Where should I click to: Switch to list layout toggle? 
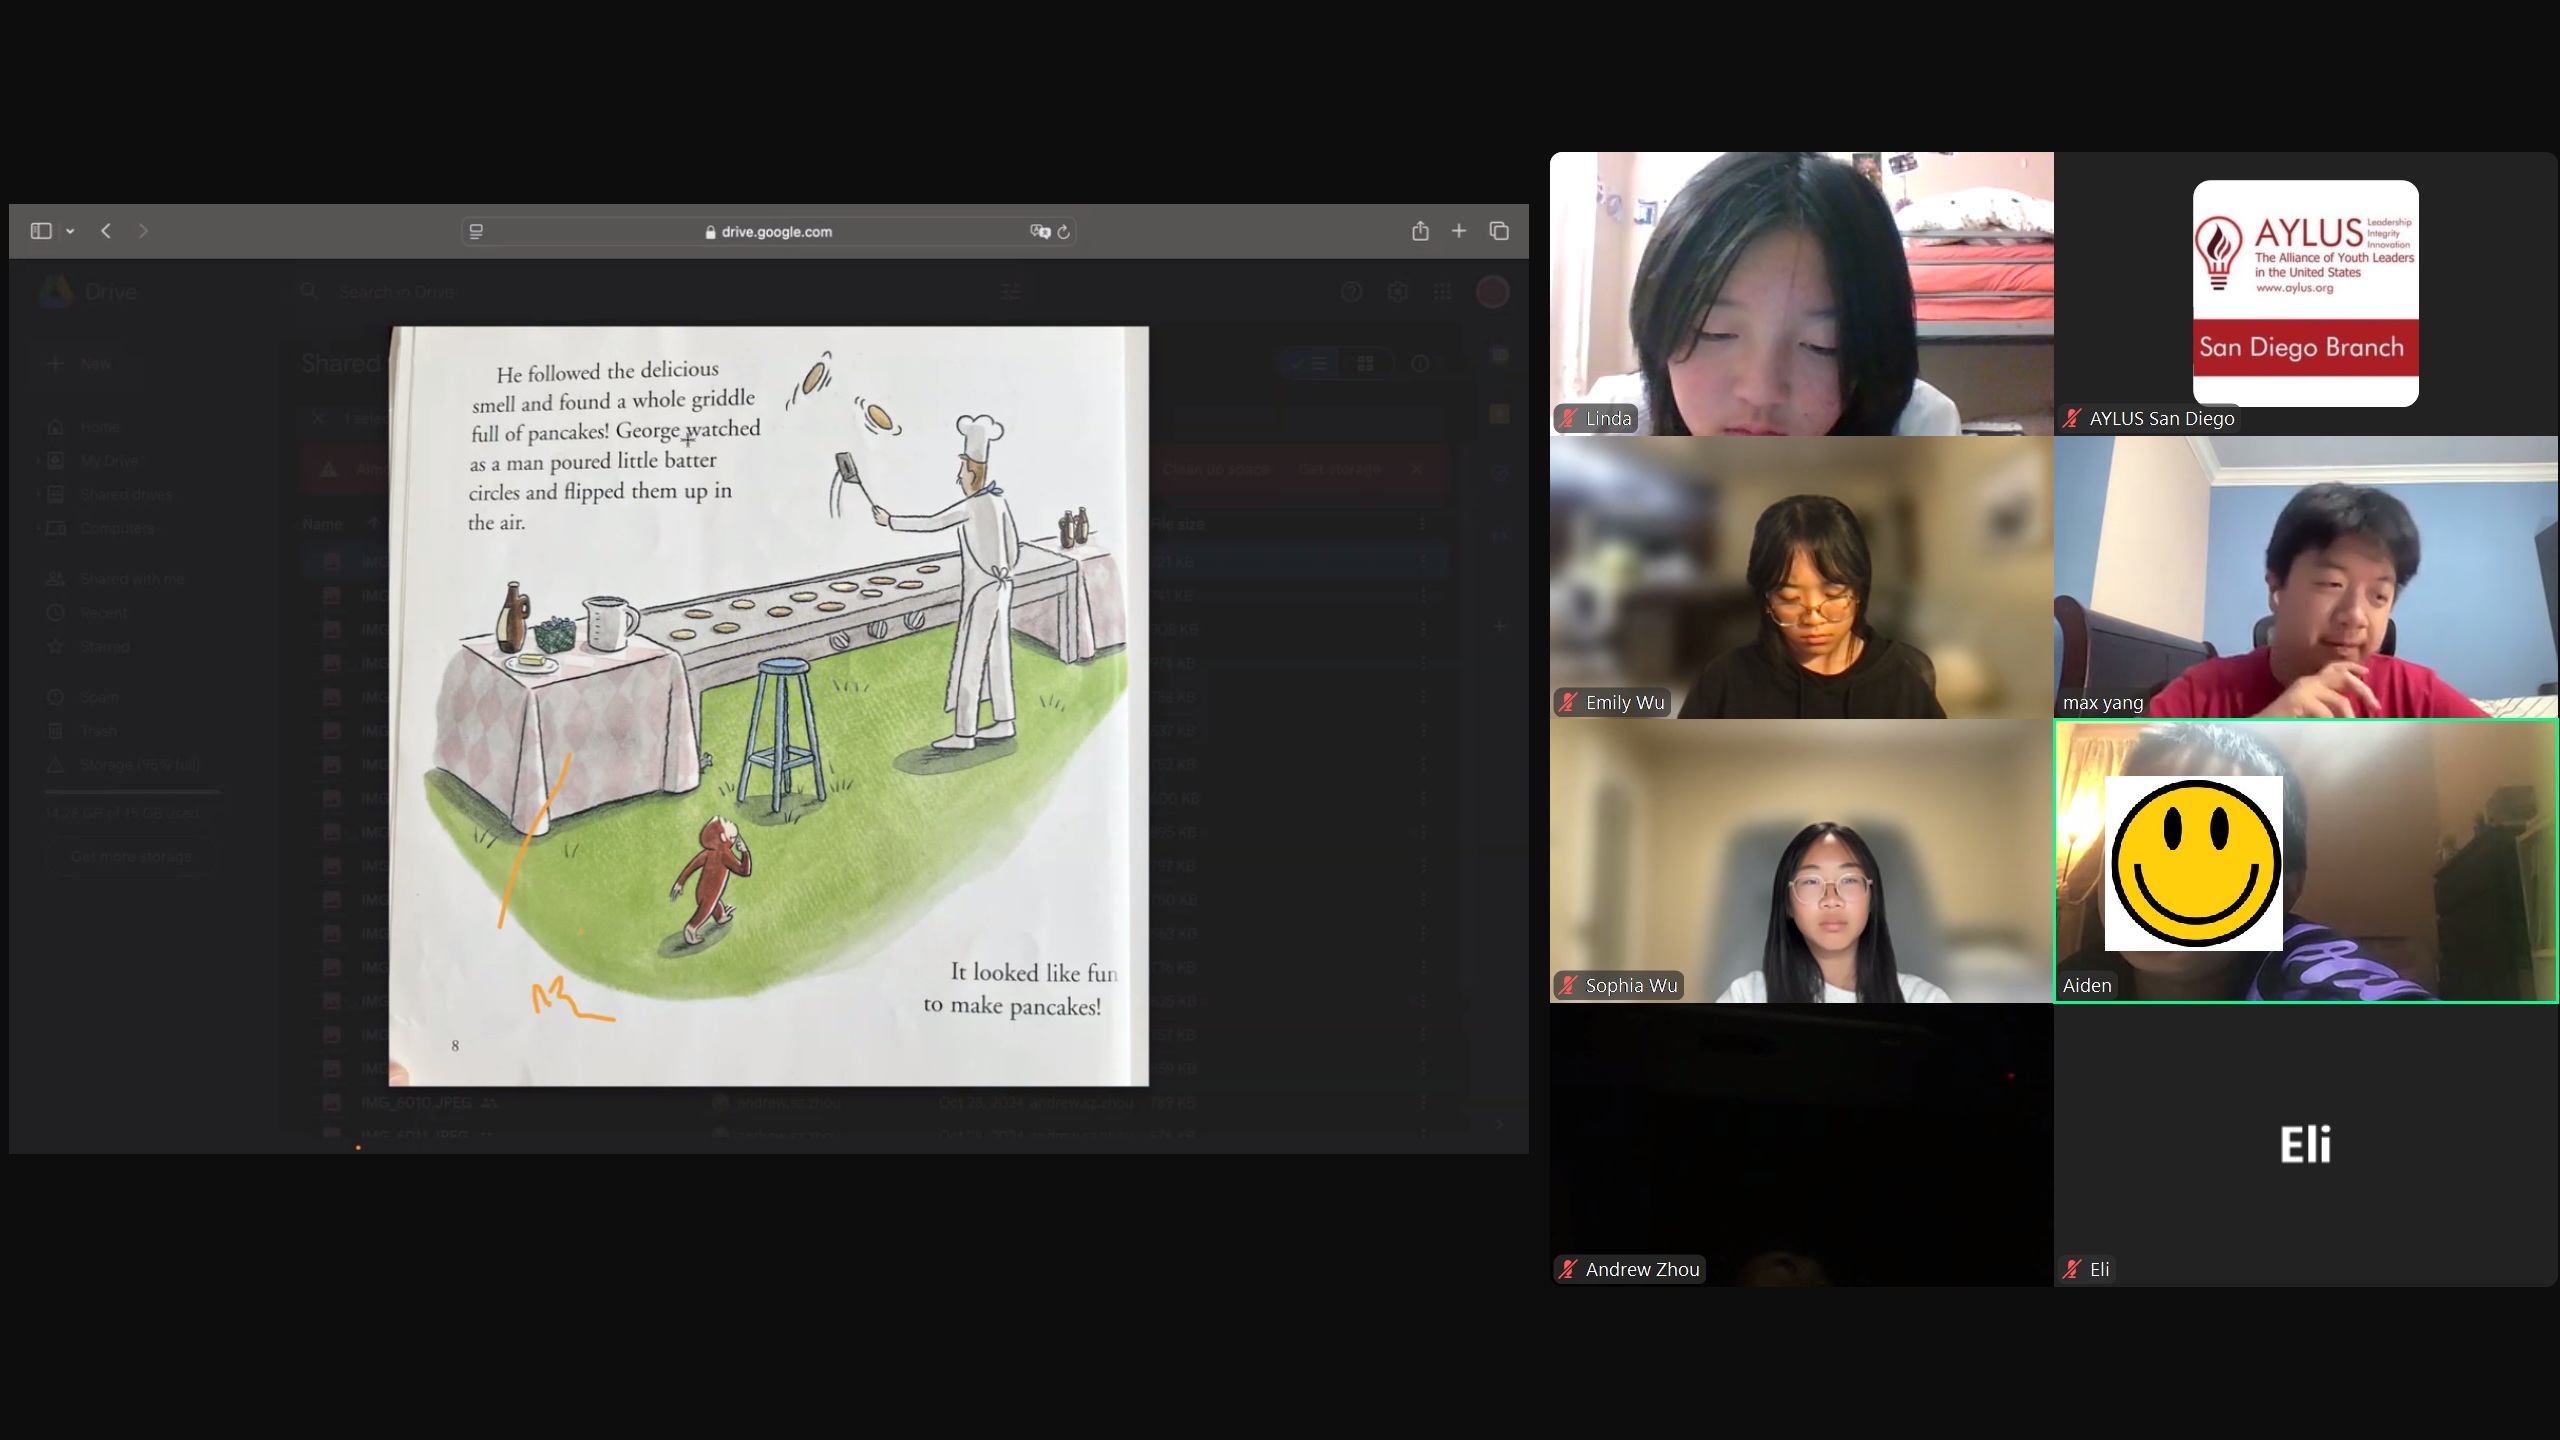(x=1310, y=364)
